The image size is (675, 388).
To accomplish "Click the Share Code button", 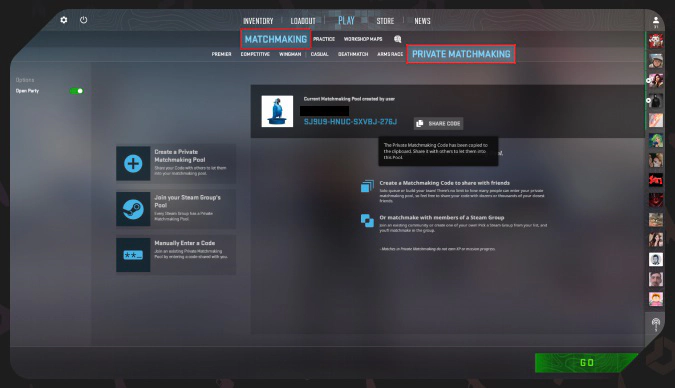I will pyautogui.click(x=438, y=124).
